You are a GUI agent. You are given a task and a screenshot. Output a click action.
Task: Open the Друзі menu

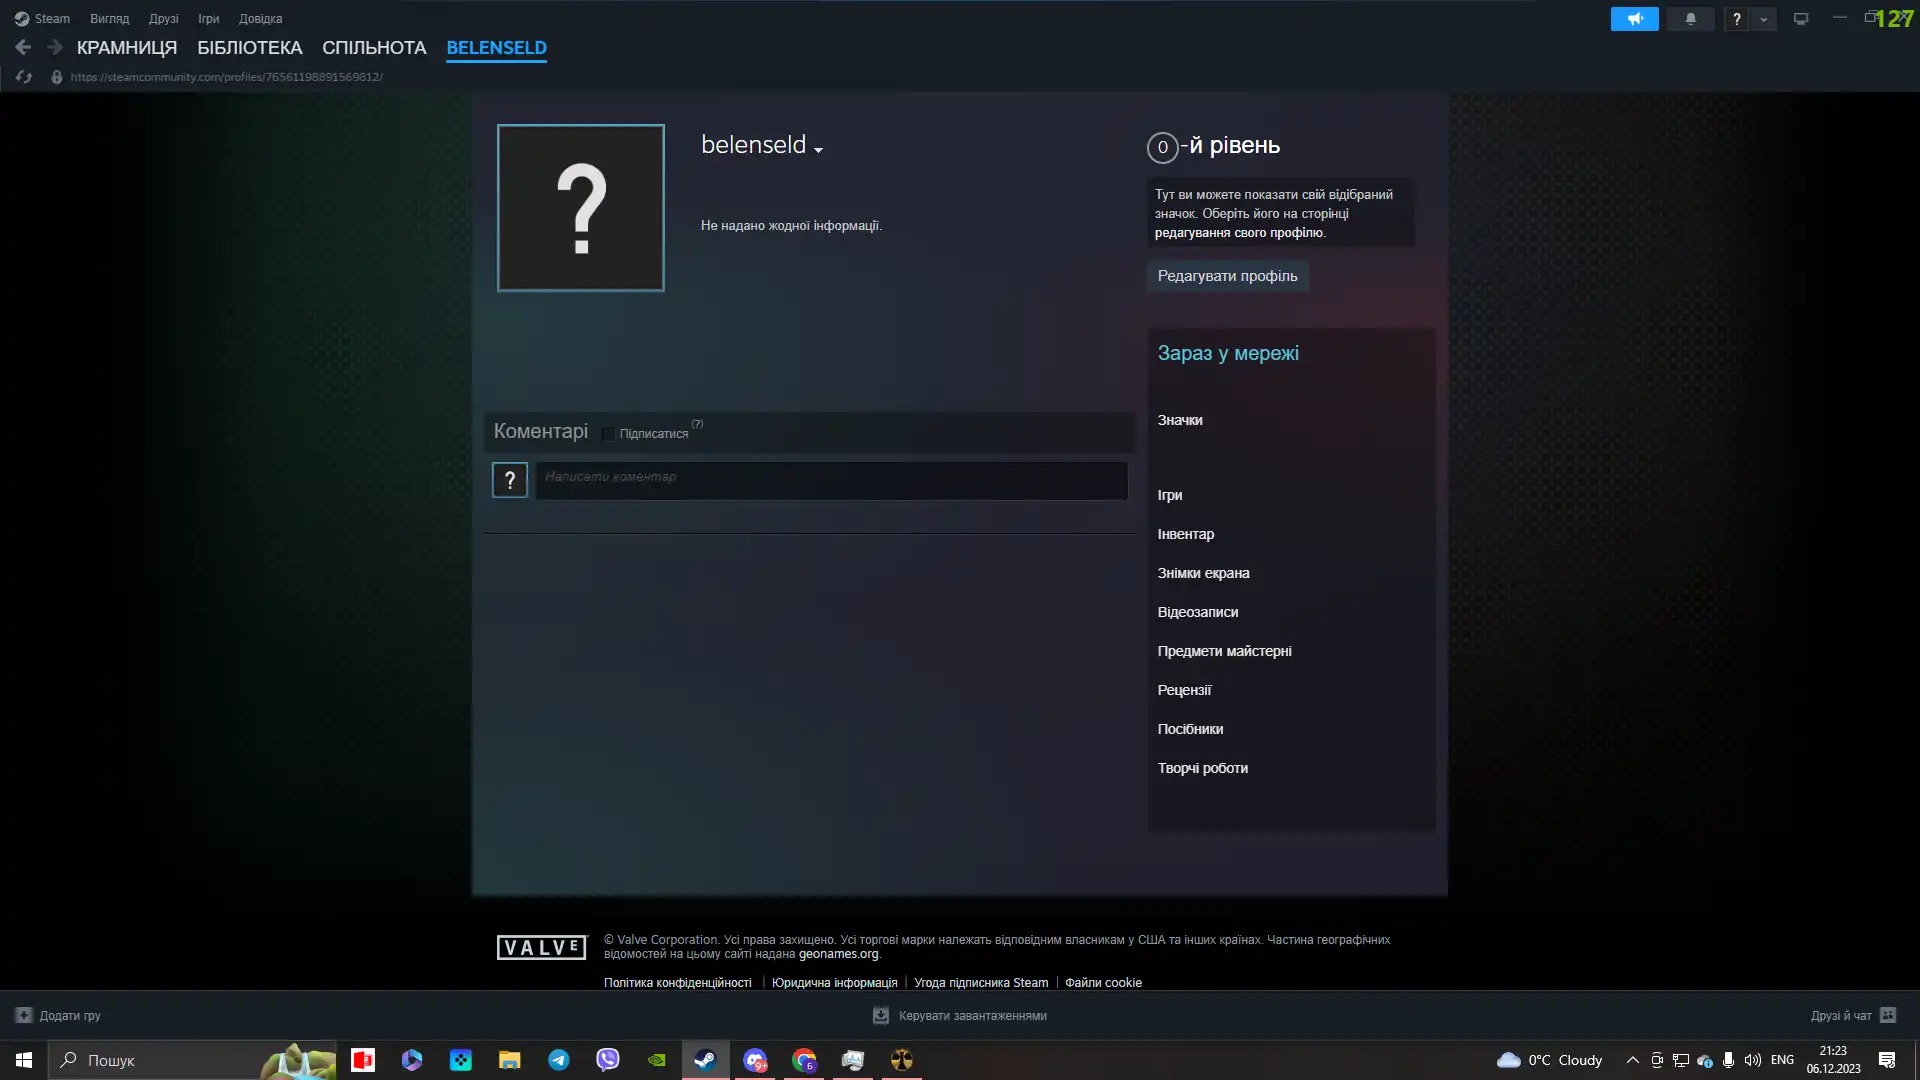pyautogui.click(x=163, y=19)
